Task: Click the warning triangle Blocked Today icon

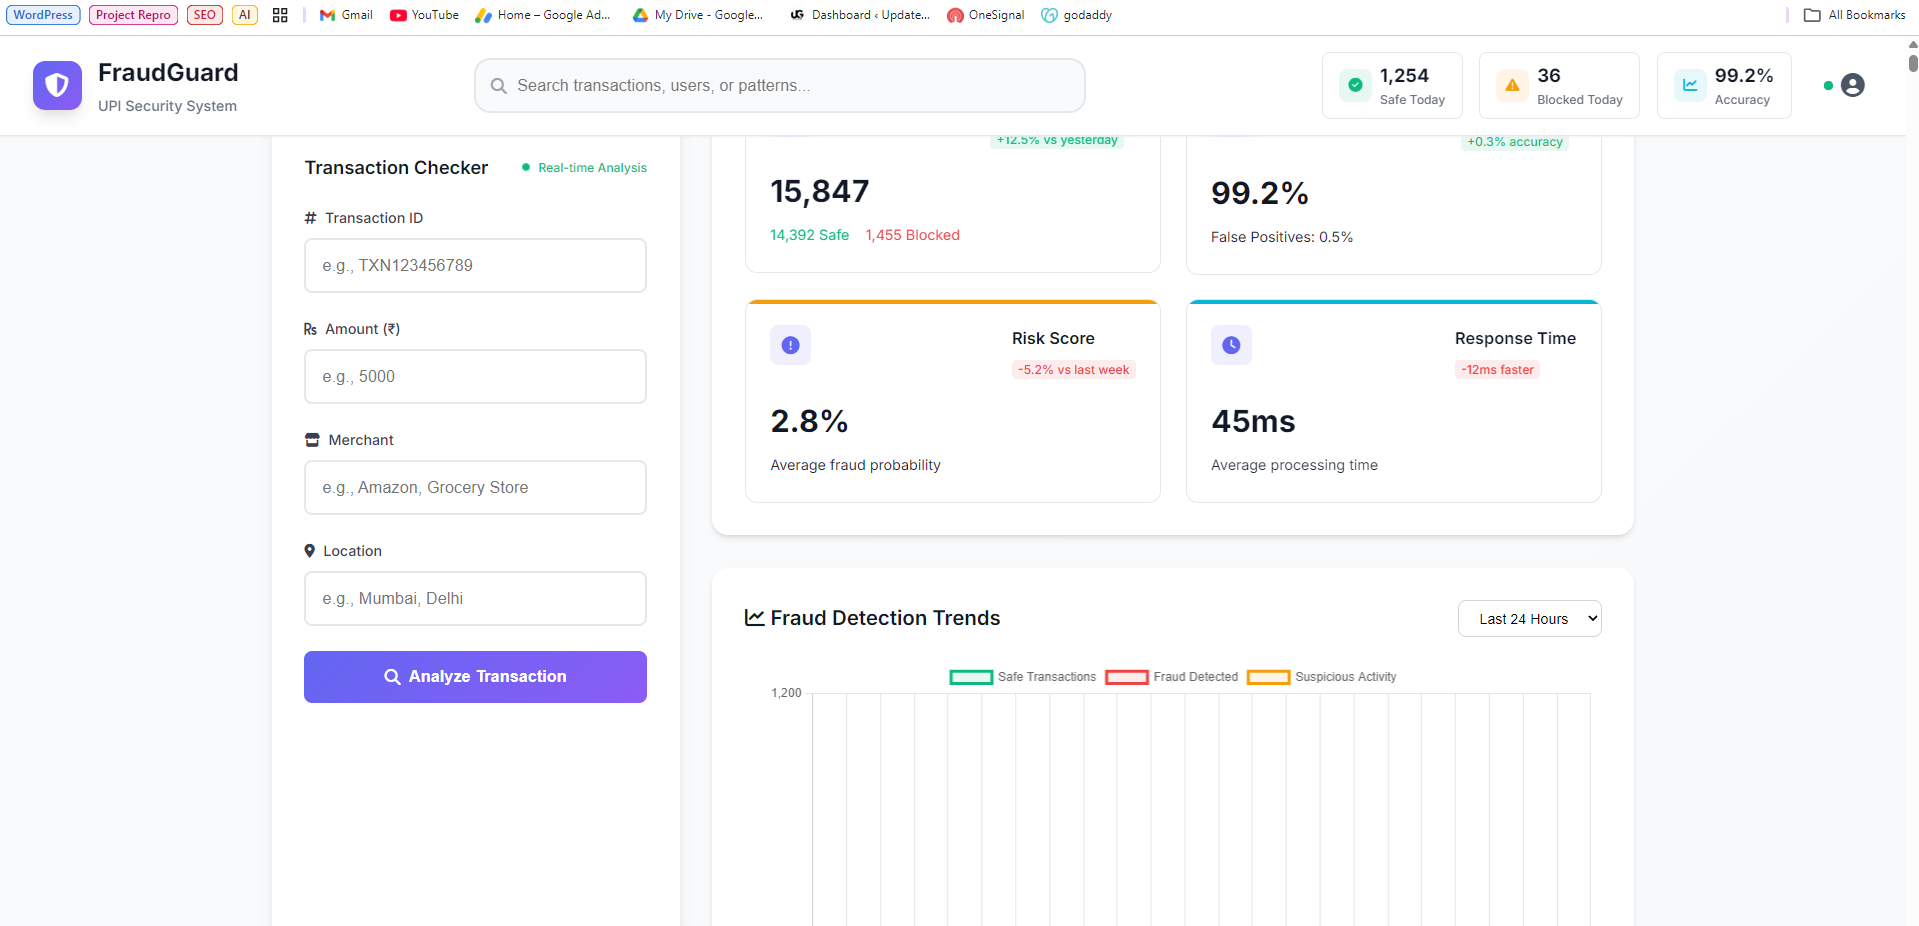Action: 1511,85
